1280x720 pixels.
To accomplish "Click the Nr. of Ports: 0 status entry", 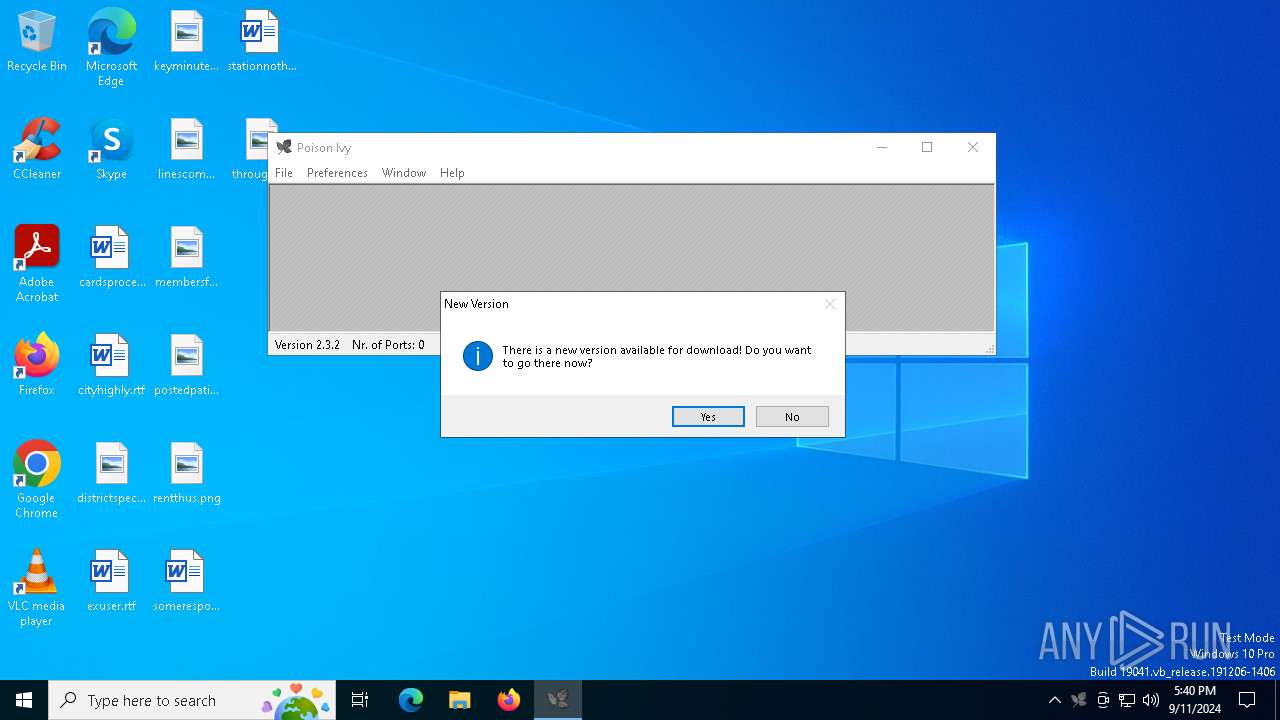I will click(x=388, y=345).
